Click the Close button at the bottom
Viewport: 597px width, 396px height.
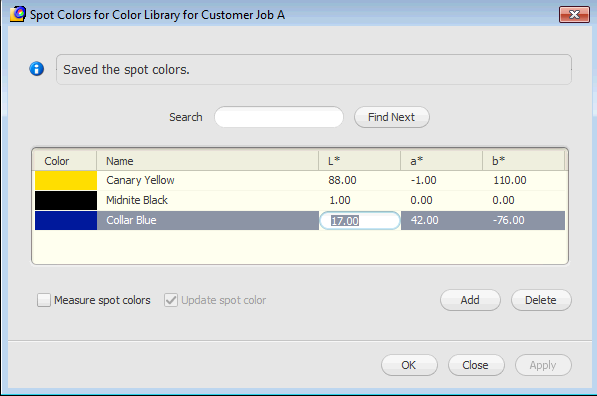476,365
